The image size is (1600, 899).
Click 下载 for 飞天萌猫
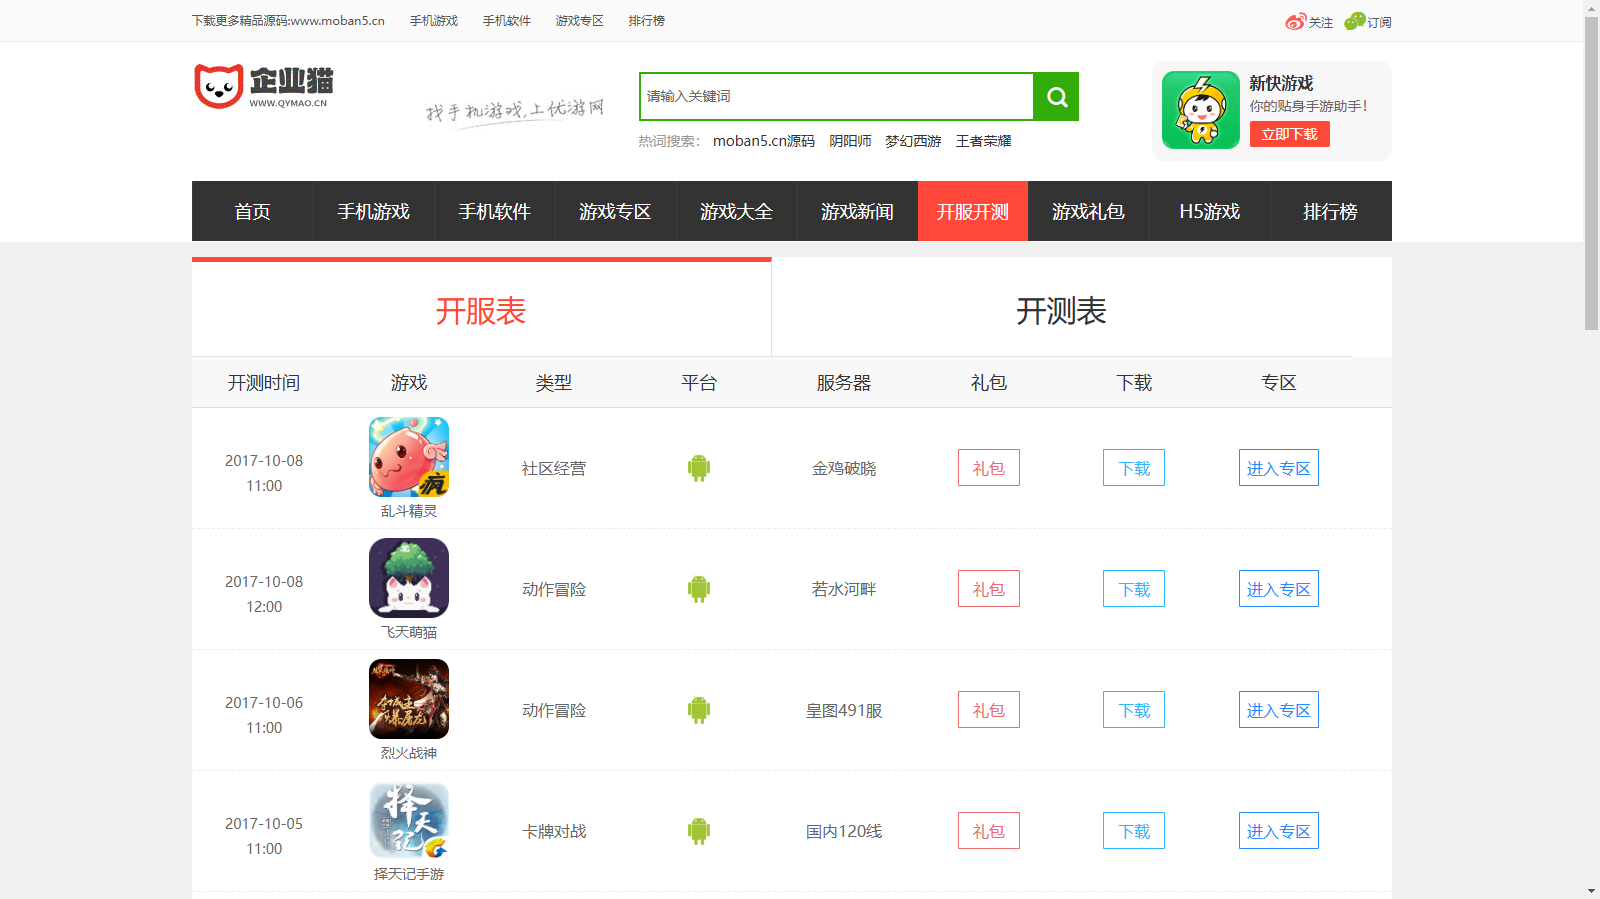[x=1134, y=589]
